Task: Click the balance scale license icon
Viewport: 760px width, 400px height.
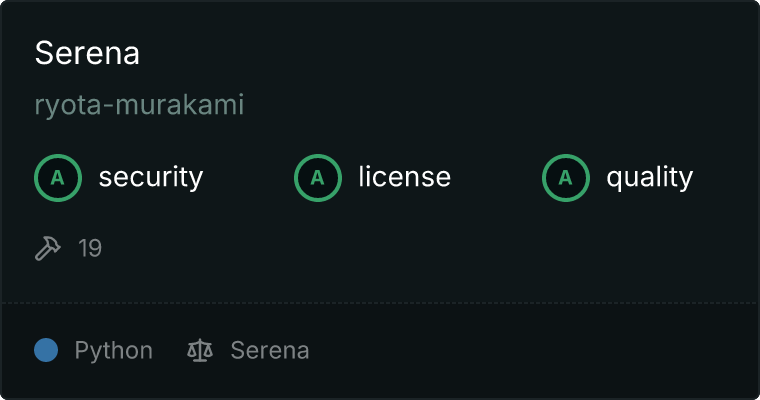Action: coord(200,351)
